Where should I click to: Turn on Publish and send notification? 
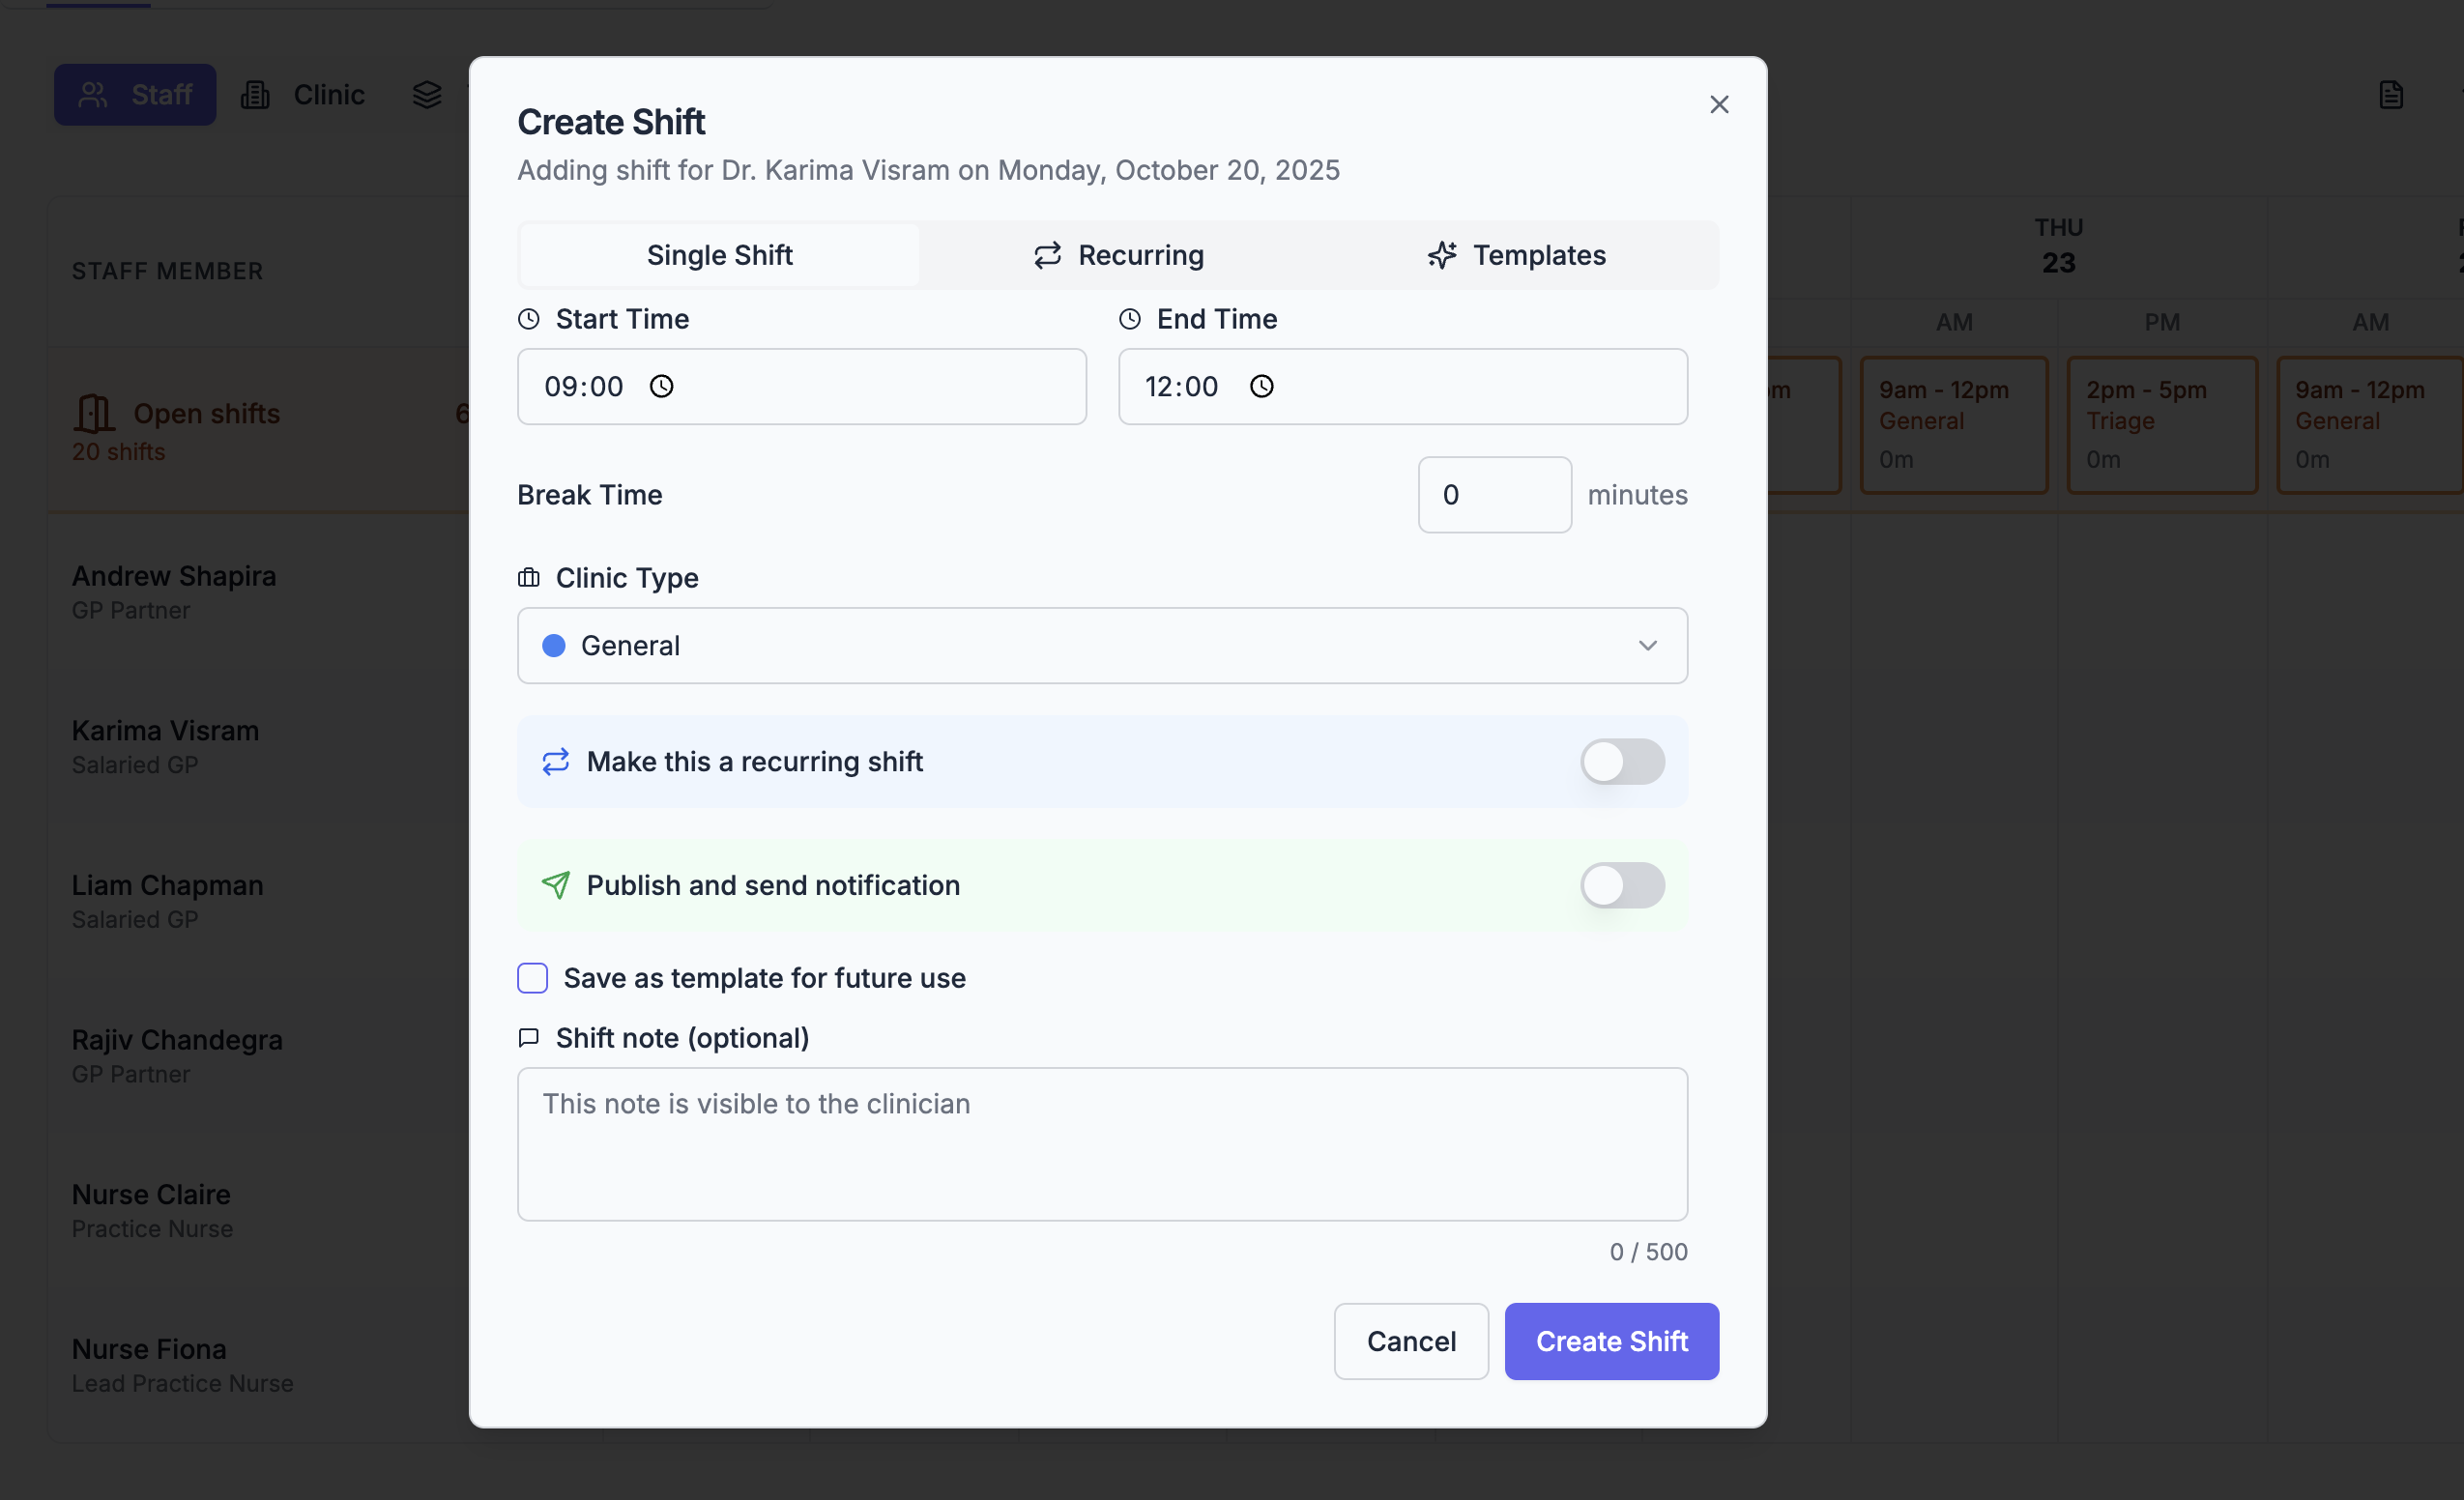[x=1622, y=885]
